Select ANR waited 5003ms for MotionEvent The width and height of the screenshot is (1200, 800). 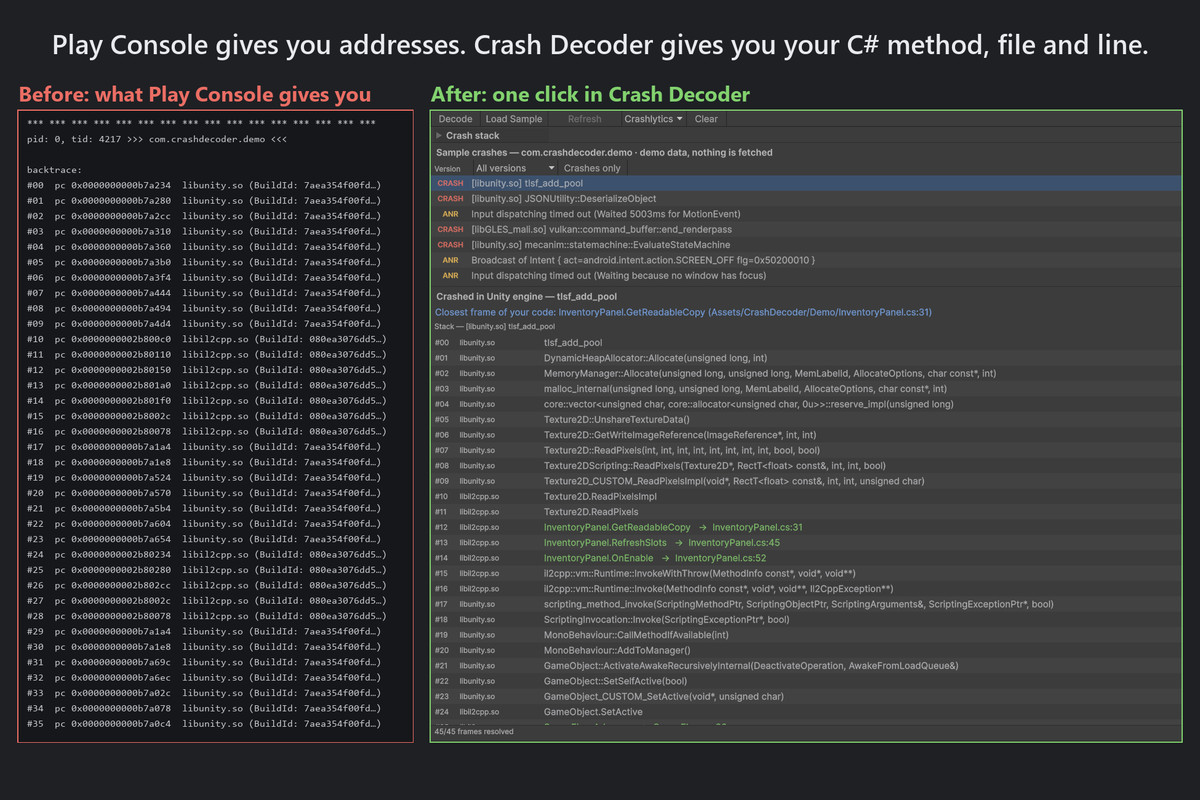[x=807, y=214]
